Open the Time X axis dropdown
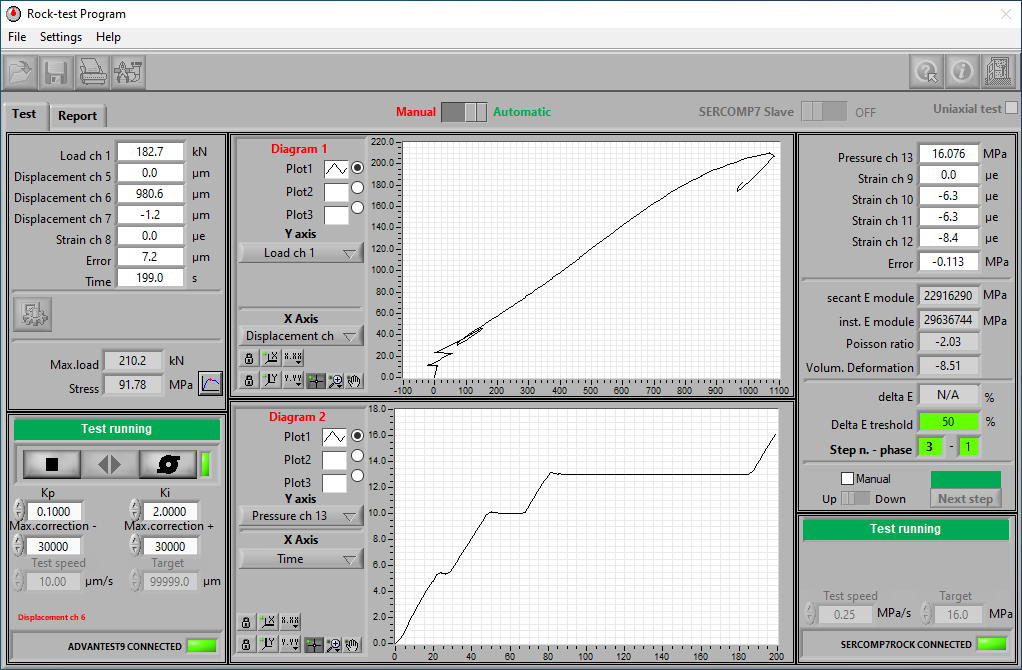The image size is (1022, 670). coord(300,559)
